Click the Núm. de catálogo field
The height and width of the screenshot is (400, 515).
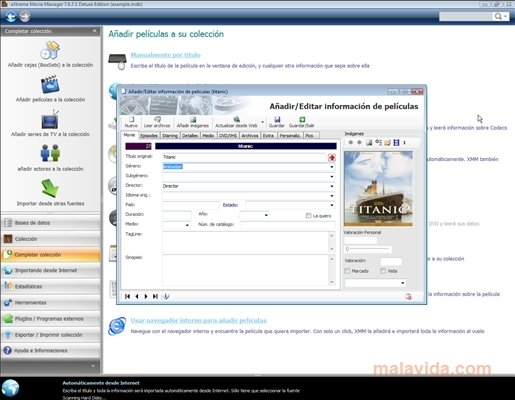point(288,225)
